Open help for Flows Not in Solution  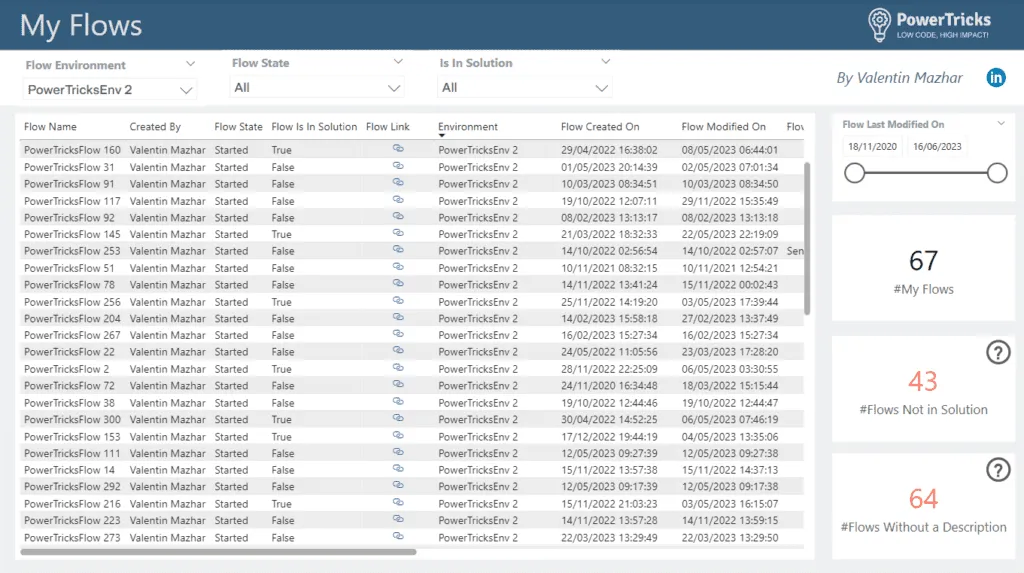click(998, 353)
